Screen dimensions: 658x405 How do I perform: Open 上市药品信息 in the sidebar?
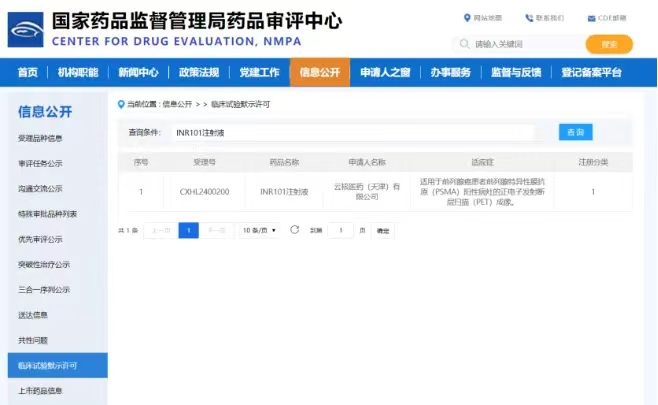point(40,391)
